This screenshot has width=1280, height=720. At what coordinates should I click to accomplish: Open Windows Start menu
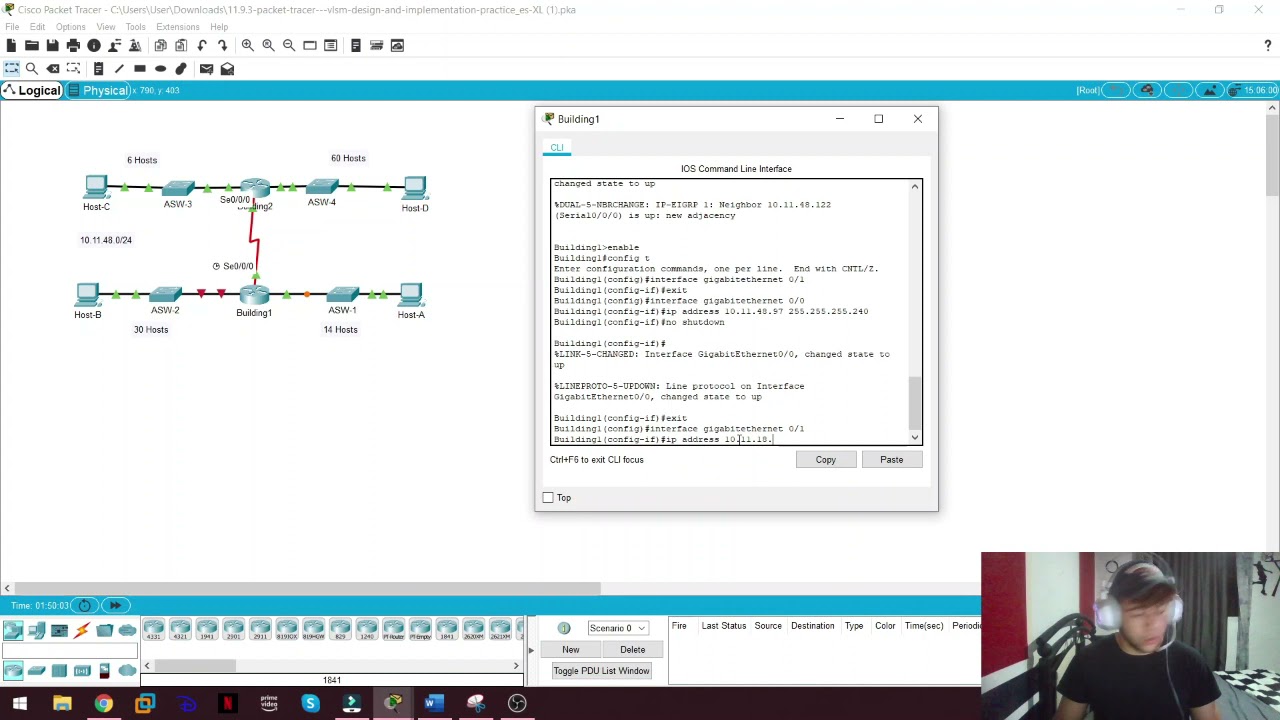[19, 704]
